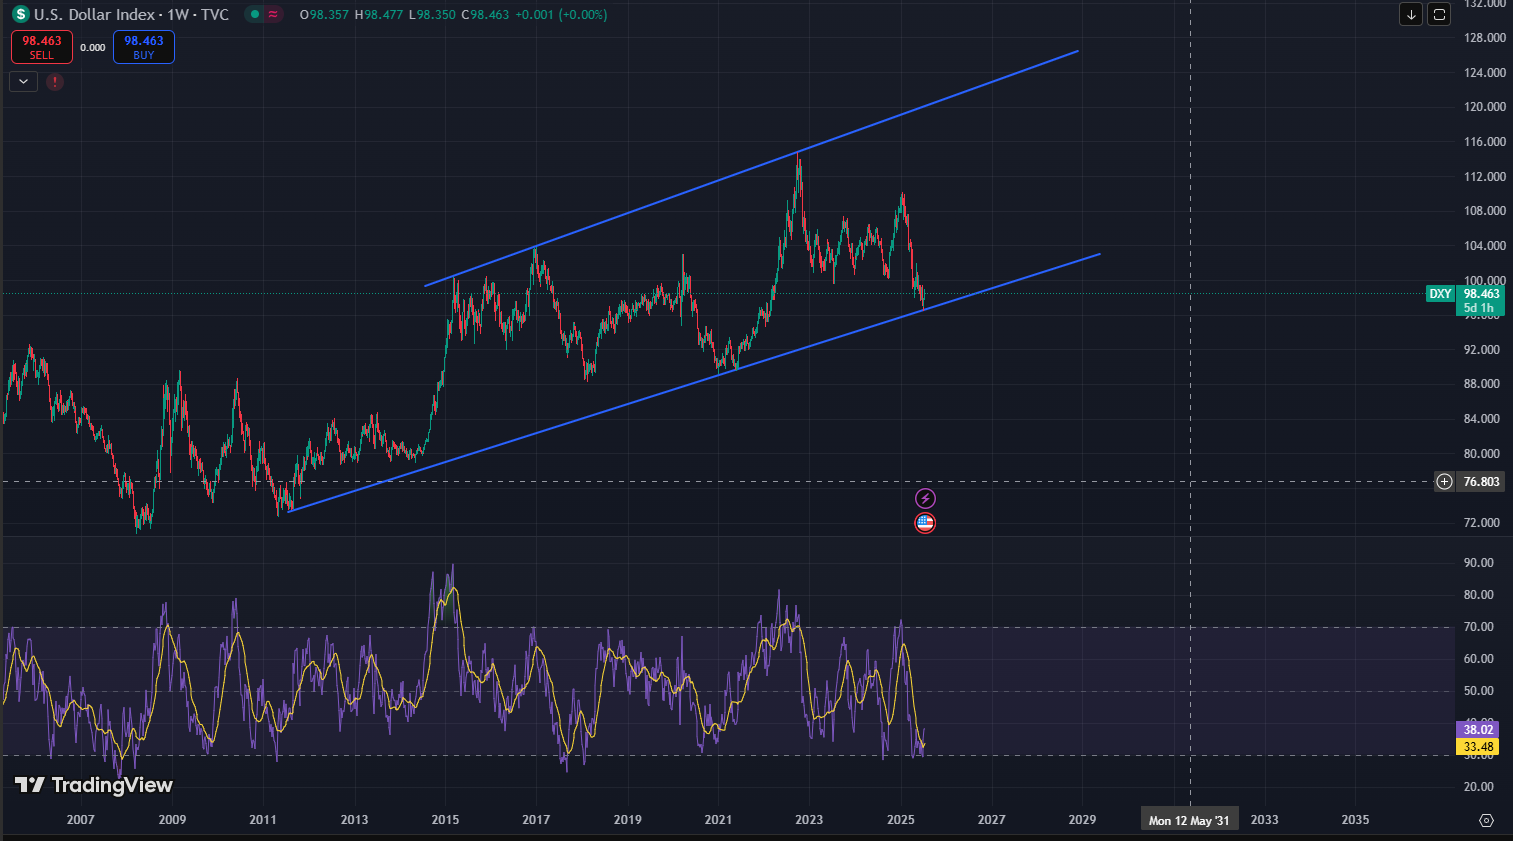Click the plus icon beside 76.803 price
The height and width of the screenshot is (841, 1513).
coord(1444,482)
